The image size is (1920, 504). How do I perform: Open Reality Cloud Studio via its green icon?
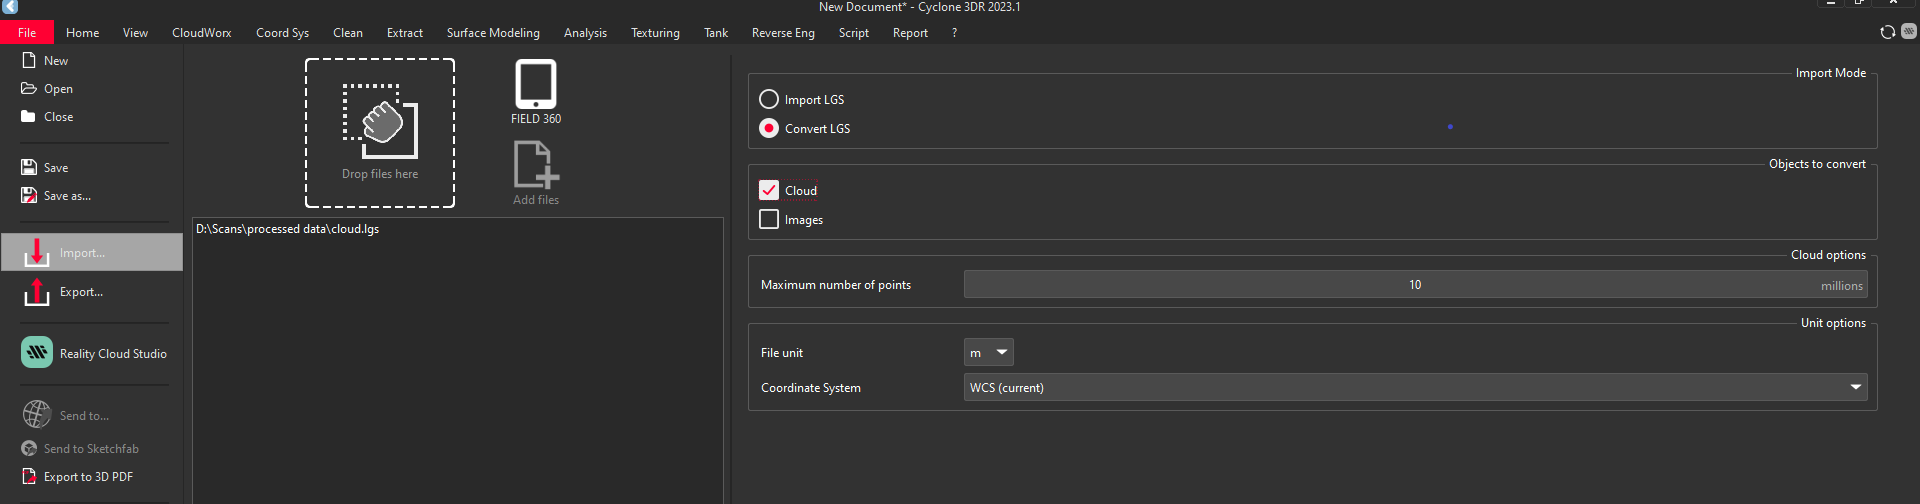(37, 352)
